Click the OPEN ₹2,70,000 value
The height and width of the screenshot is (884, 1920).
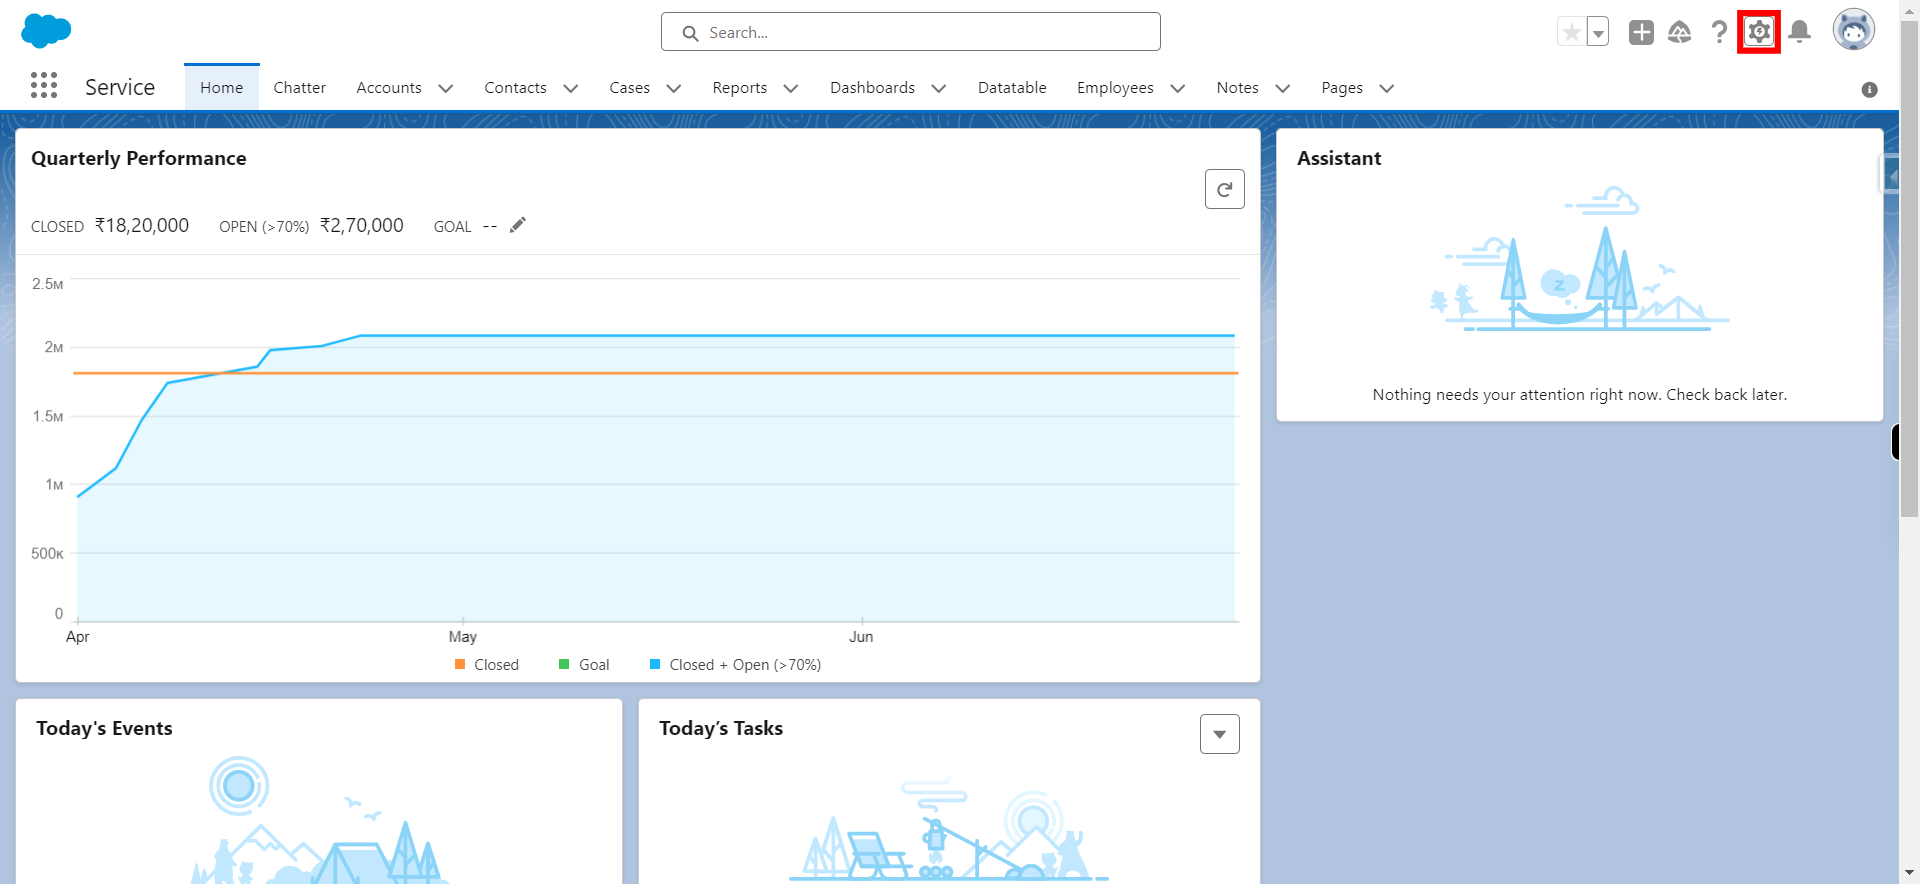[x=362, y=226]
